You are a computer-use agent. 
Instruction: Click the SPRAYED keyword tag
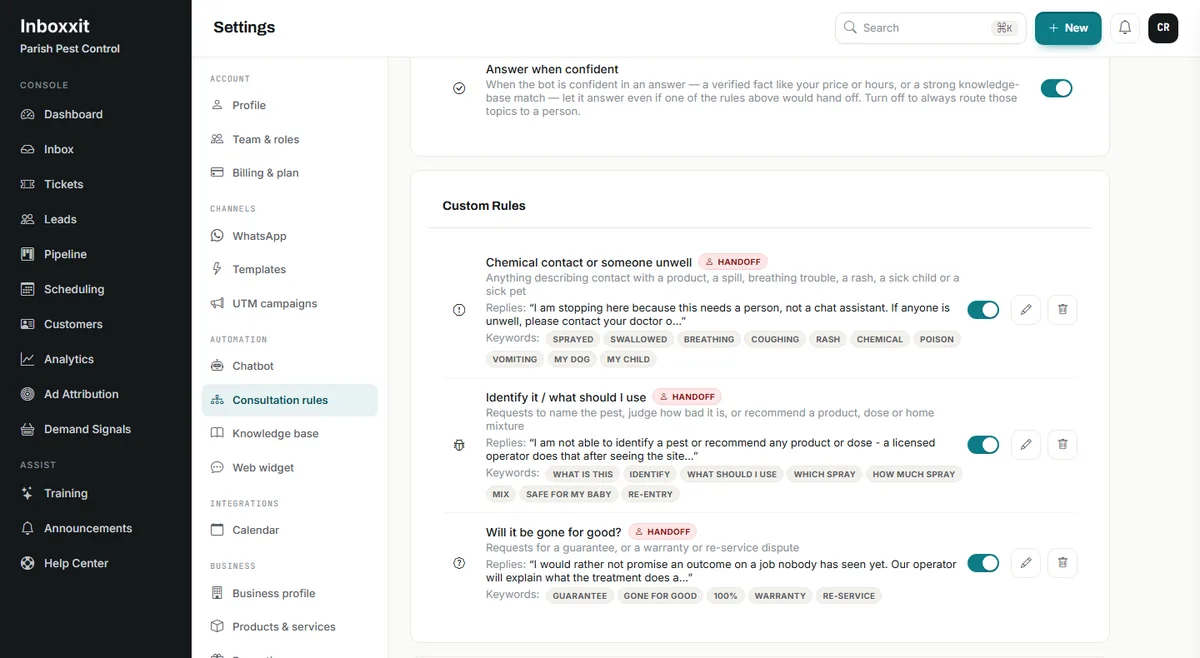tap(573, 339)
